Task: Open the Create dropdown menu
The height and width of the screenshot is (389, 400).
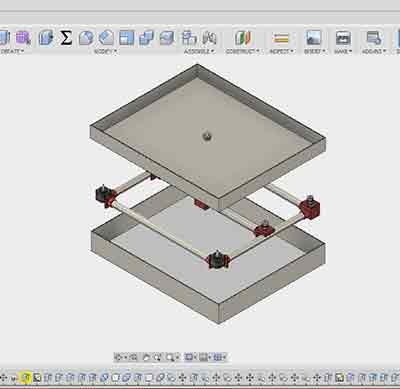Action: 12,52
